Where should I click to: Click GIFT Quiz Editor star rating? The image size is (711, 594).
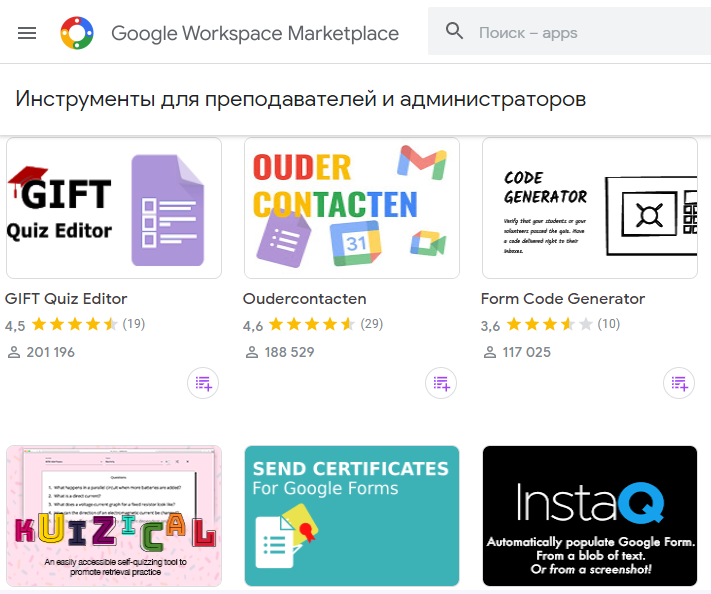(x=75, y=325)
